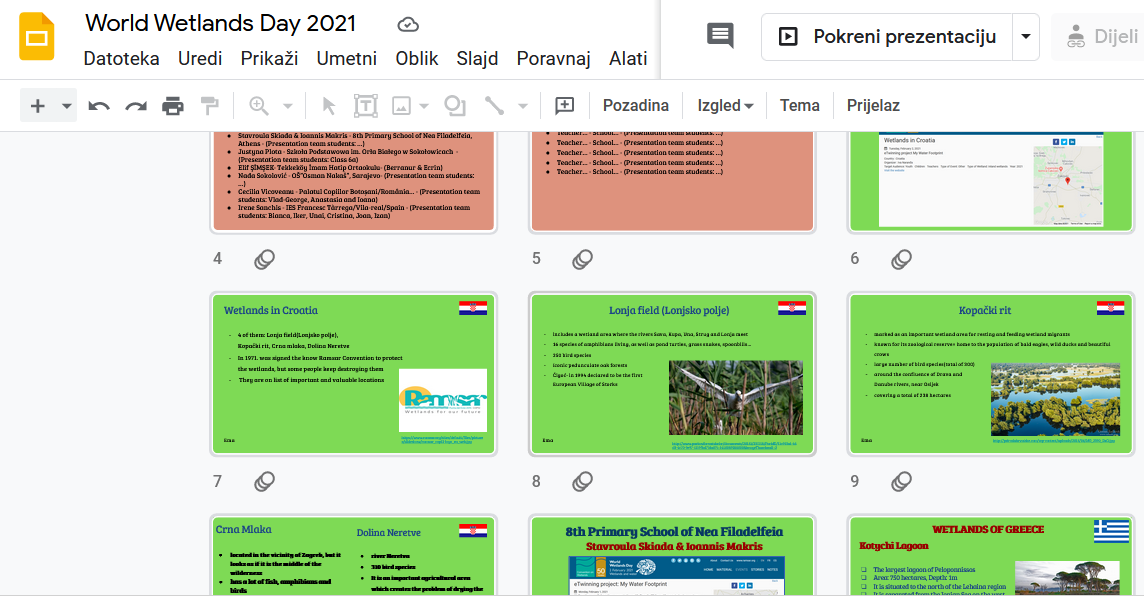Open the zoom level dropdown arrow
The image size is (1144, 596).
(x=287, y=107)
